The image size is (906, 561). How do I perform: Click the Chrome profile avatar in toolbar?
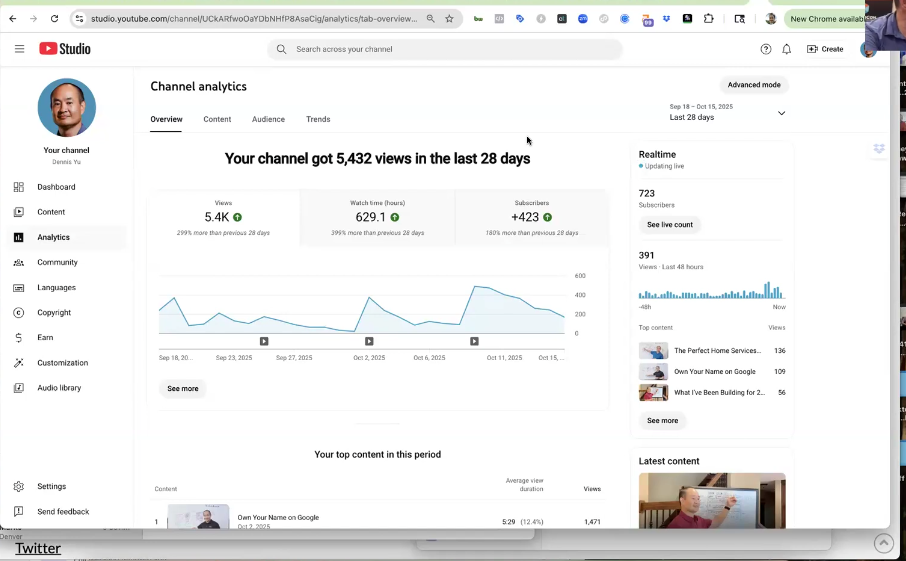[771, 18]
